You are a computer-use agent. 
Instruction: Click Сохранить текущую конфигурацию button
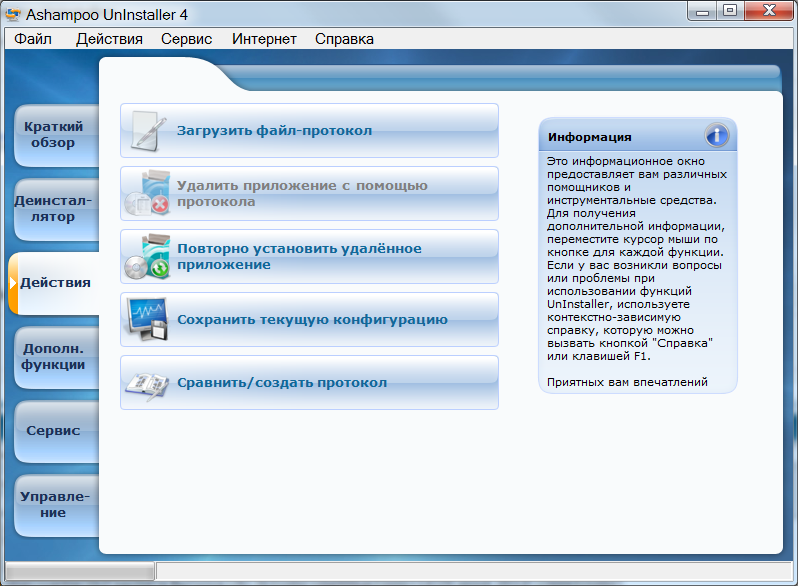[311, 320]
